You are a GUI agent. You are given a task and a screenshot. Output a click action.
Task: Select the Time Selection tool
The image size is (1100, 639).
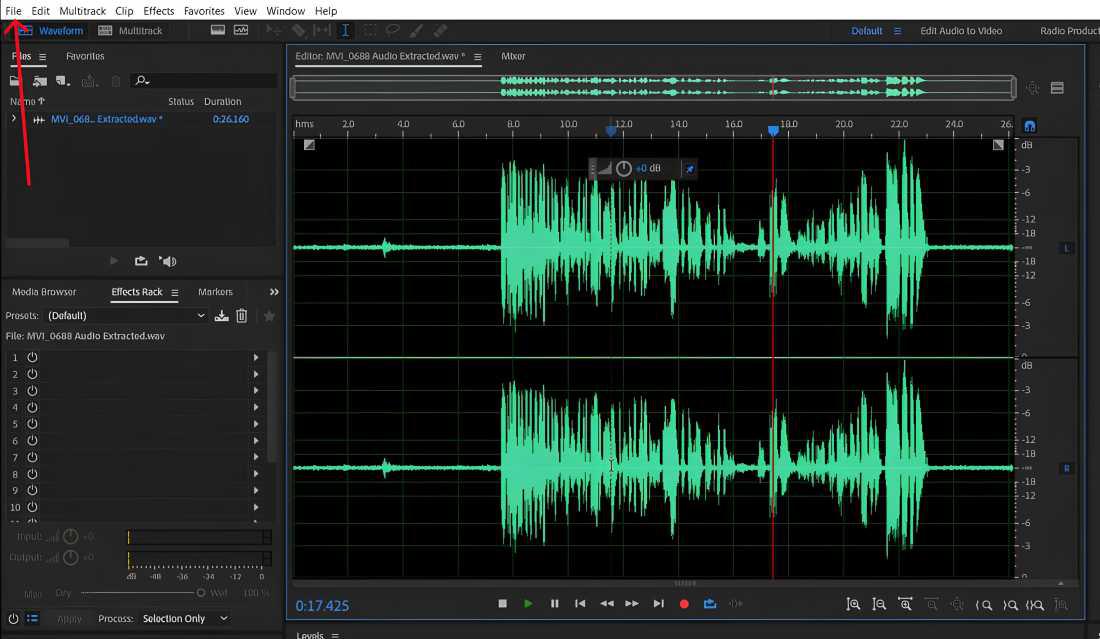[346, 31]
